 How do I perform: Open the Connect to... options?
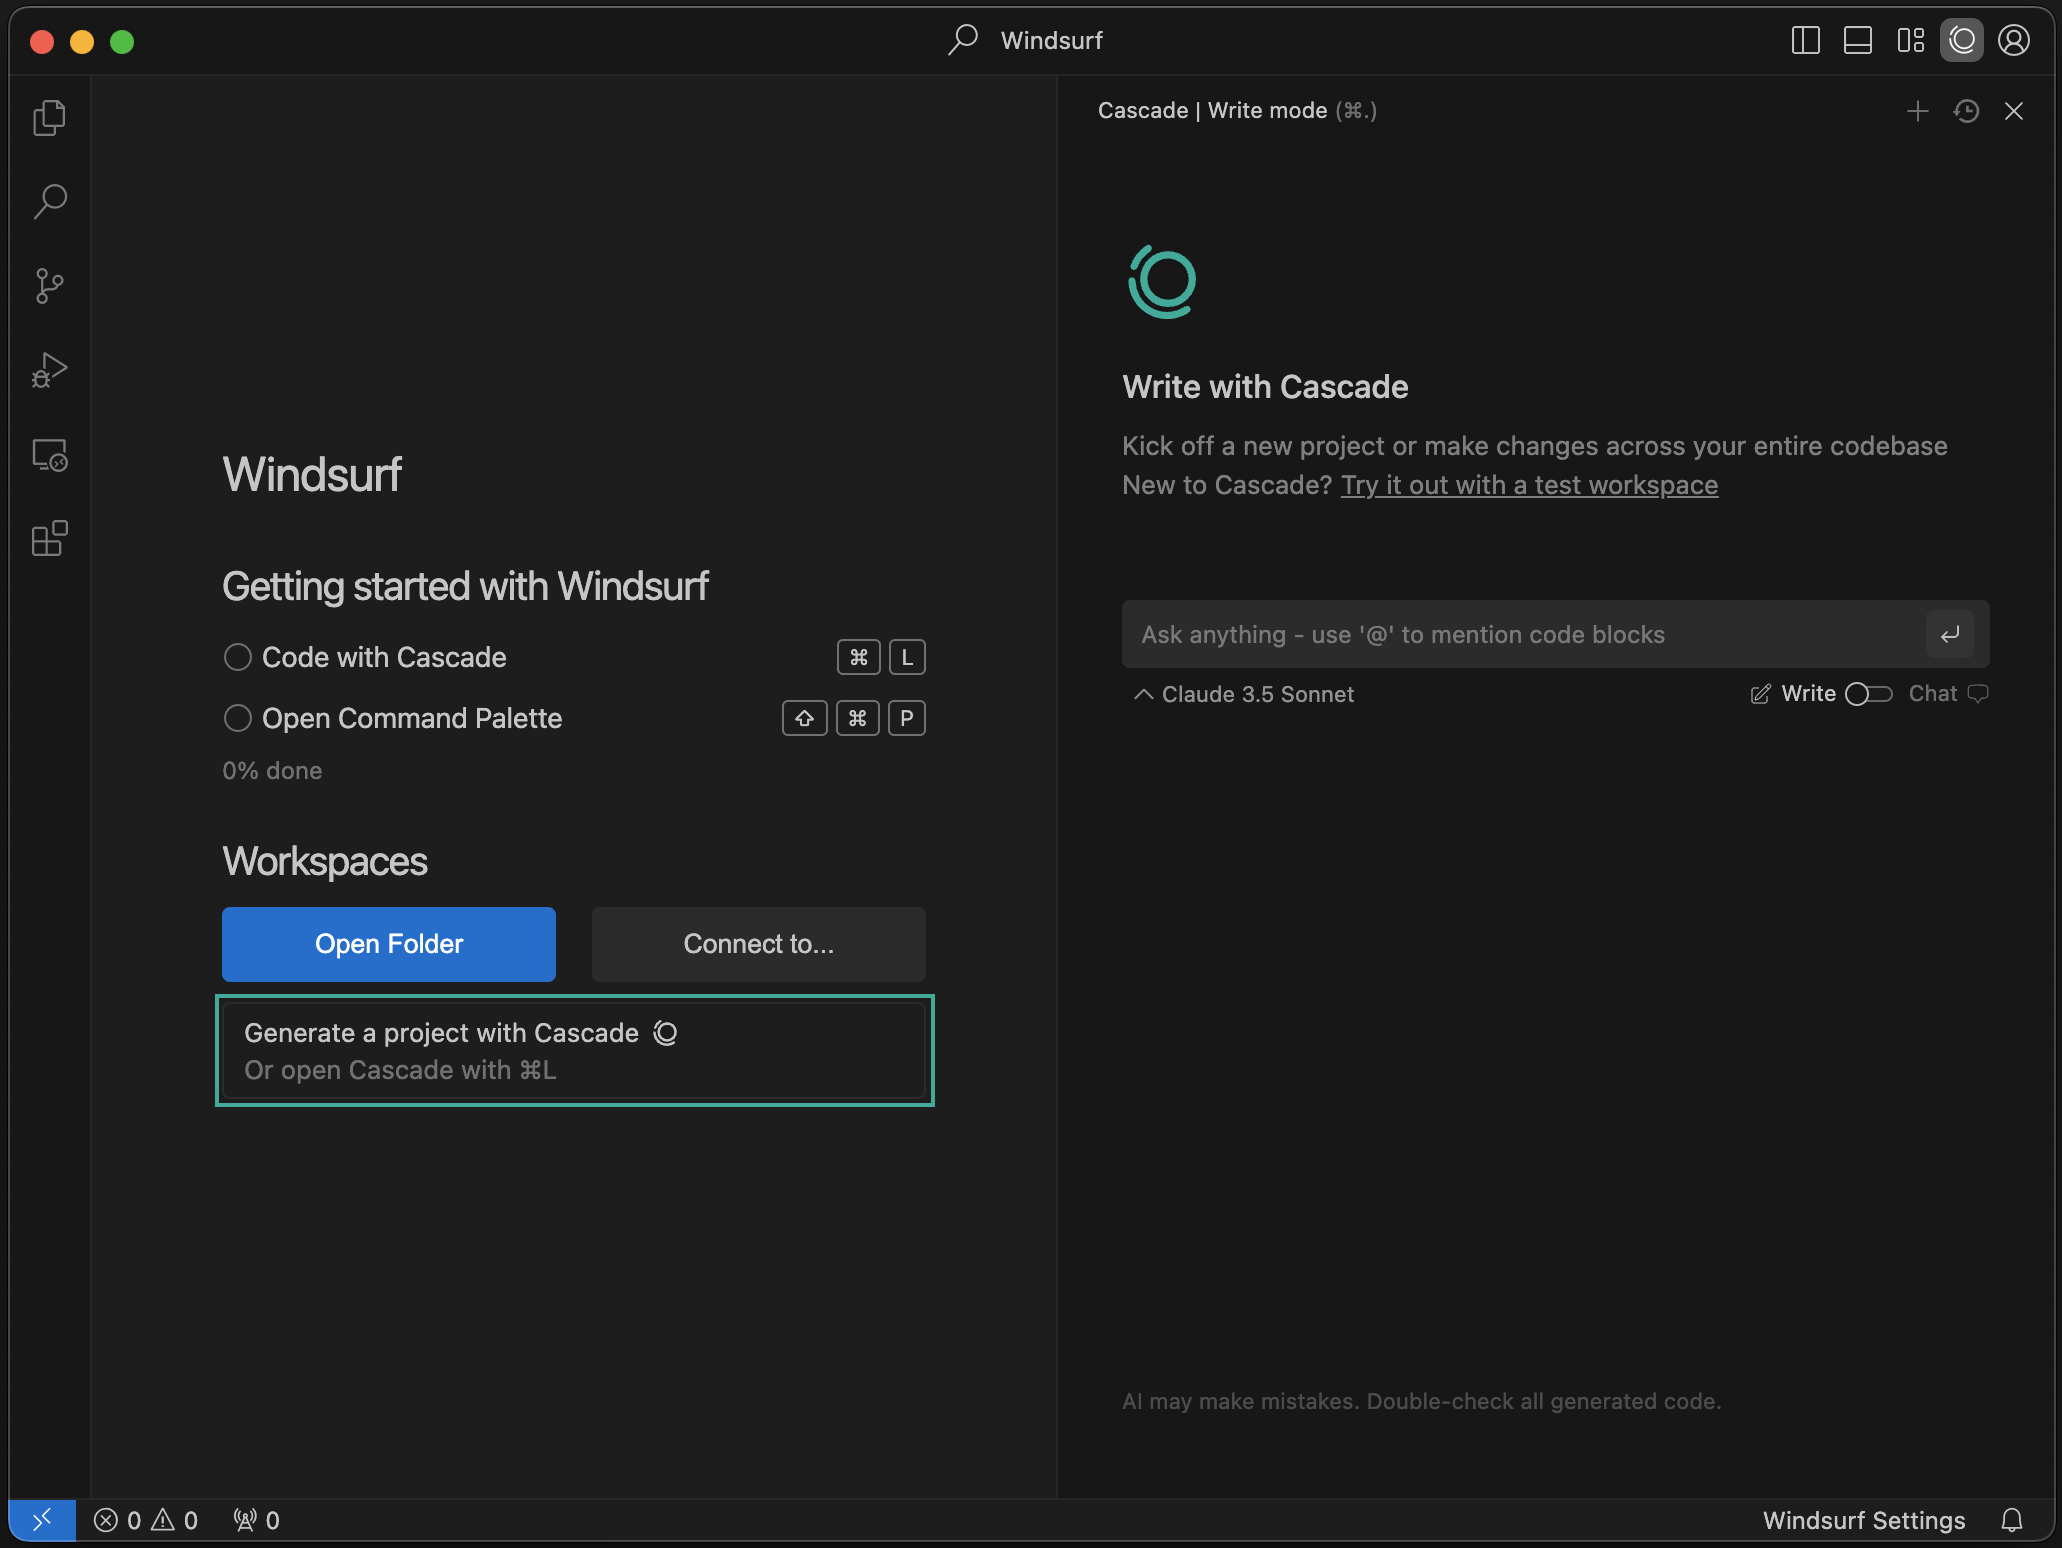[x=758, y=944]
